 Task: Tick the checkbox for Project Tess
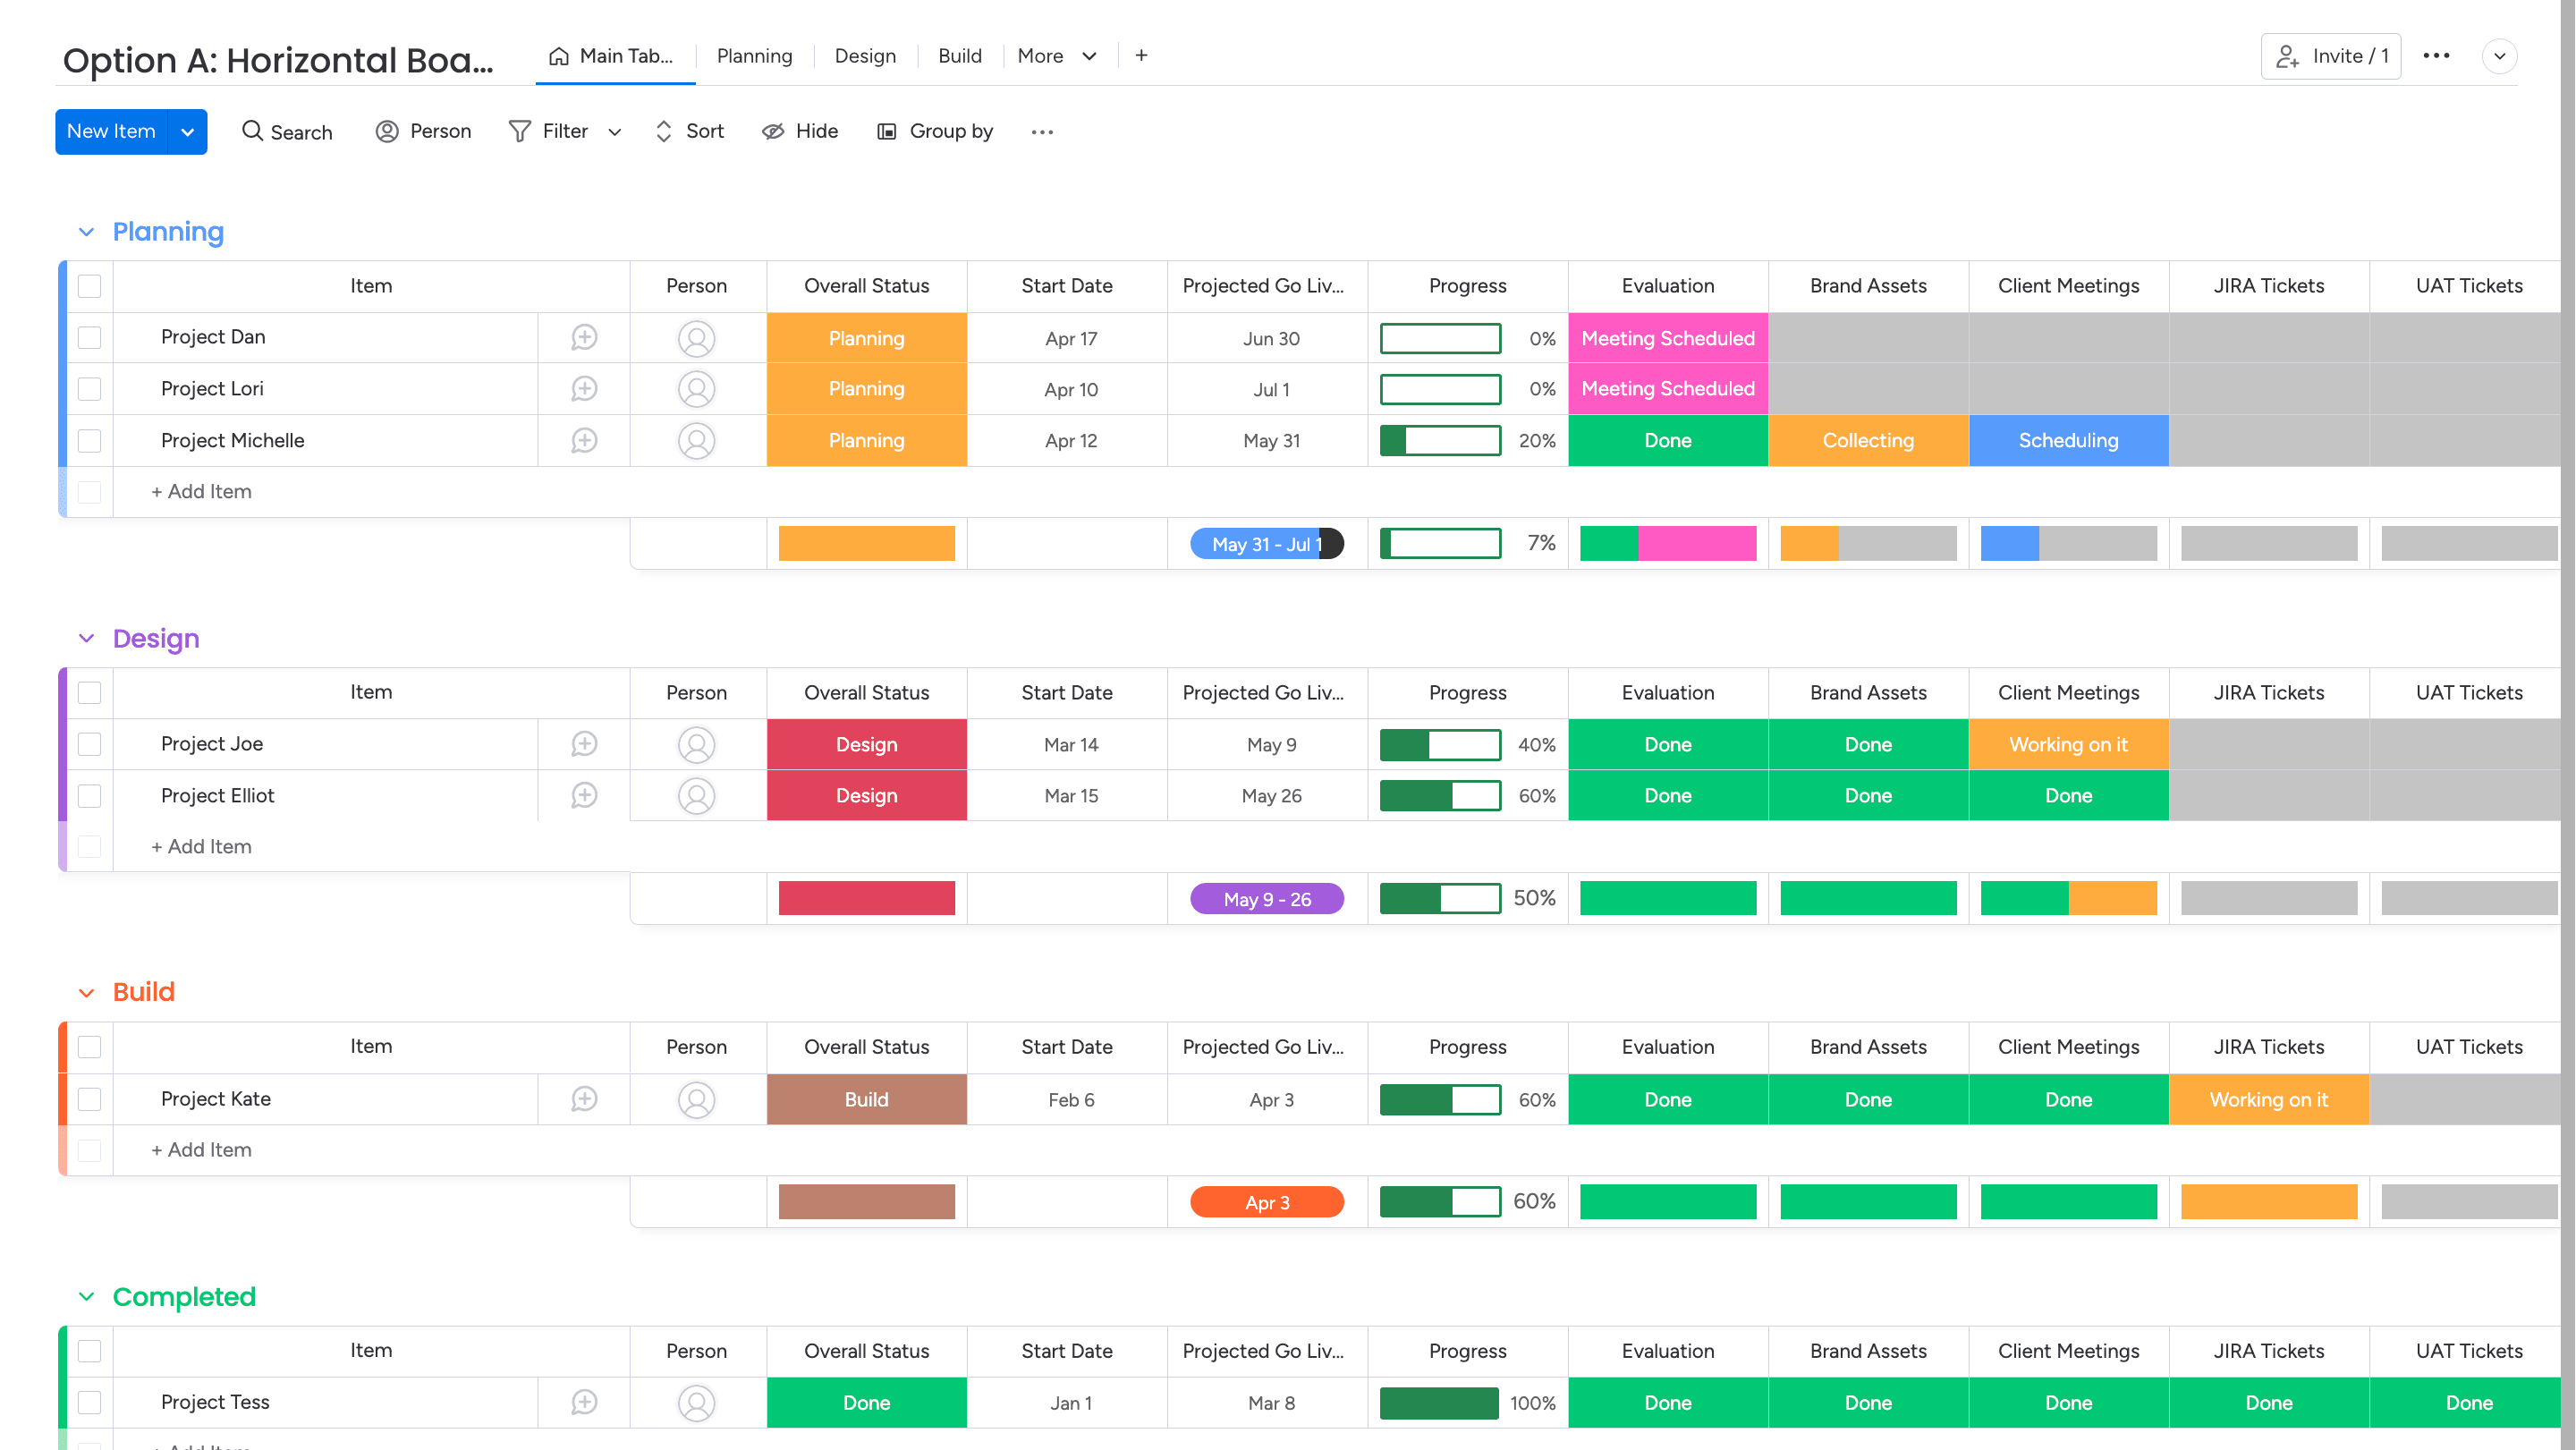[89, 1402]
